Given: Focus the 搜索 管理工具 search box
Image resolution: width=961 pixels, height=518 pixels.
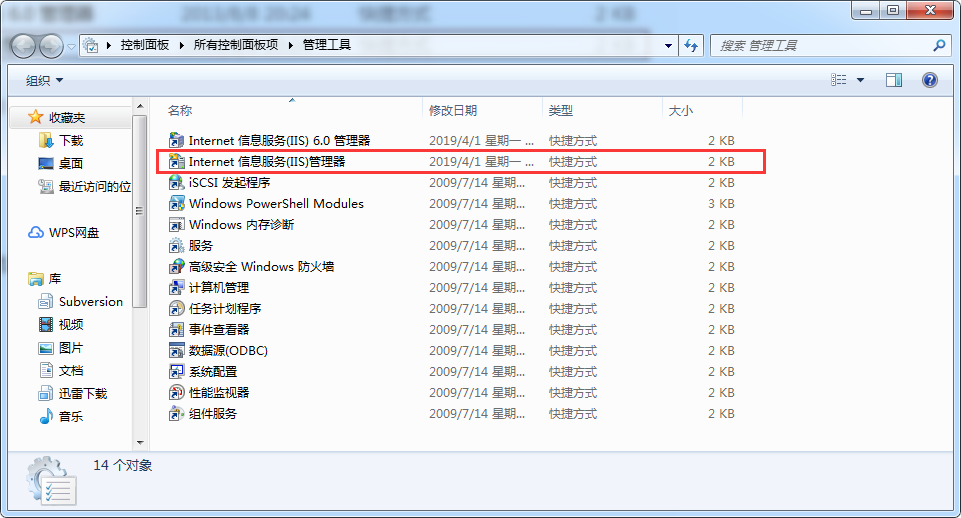Looking at the screenshot, I should (x=830, y=45).
